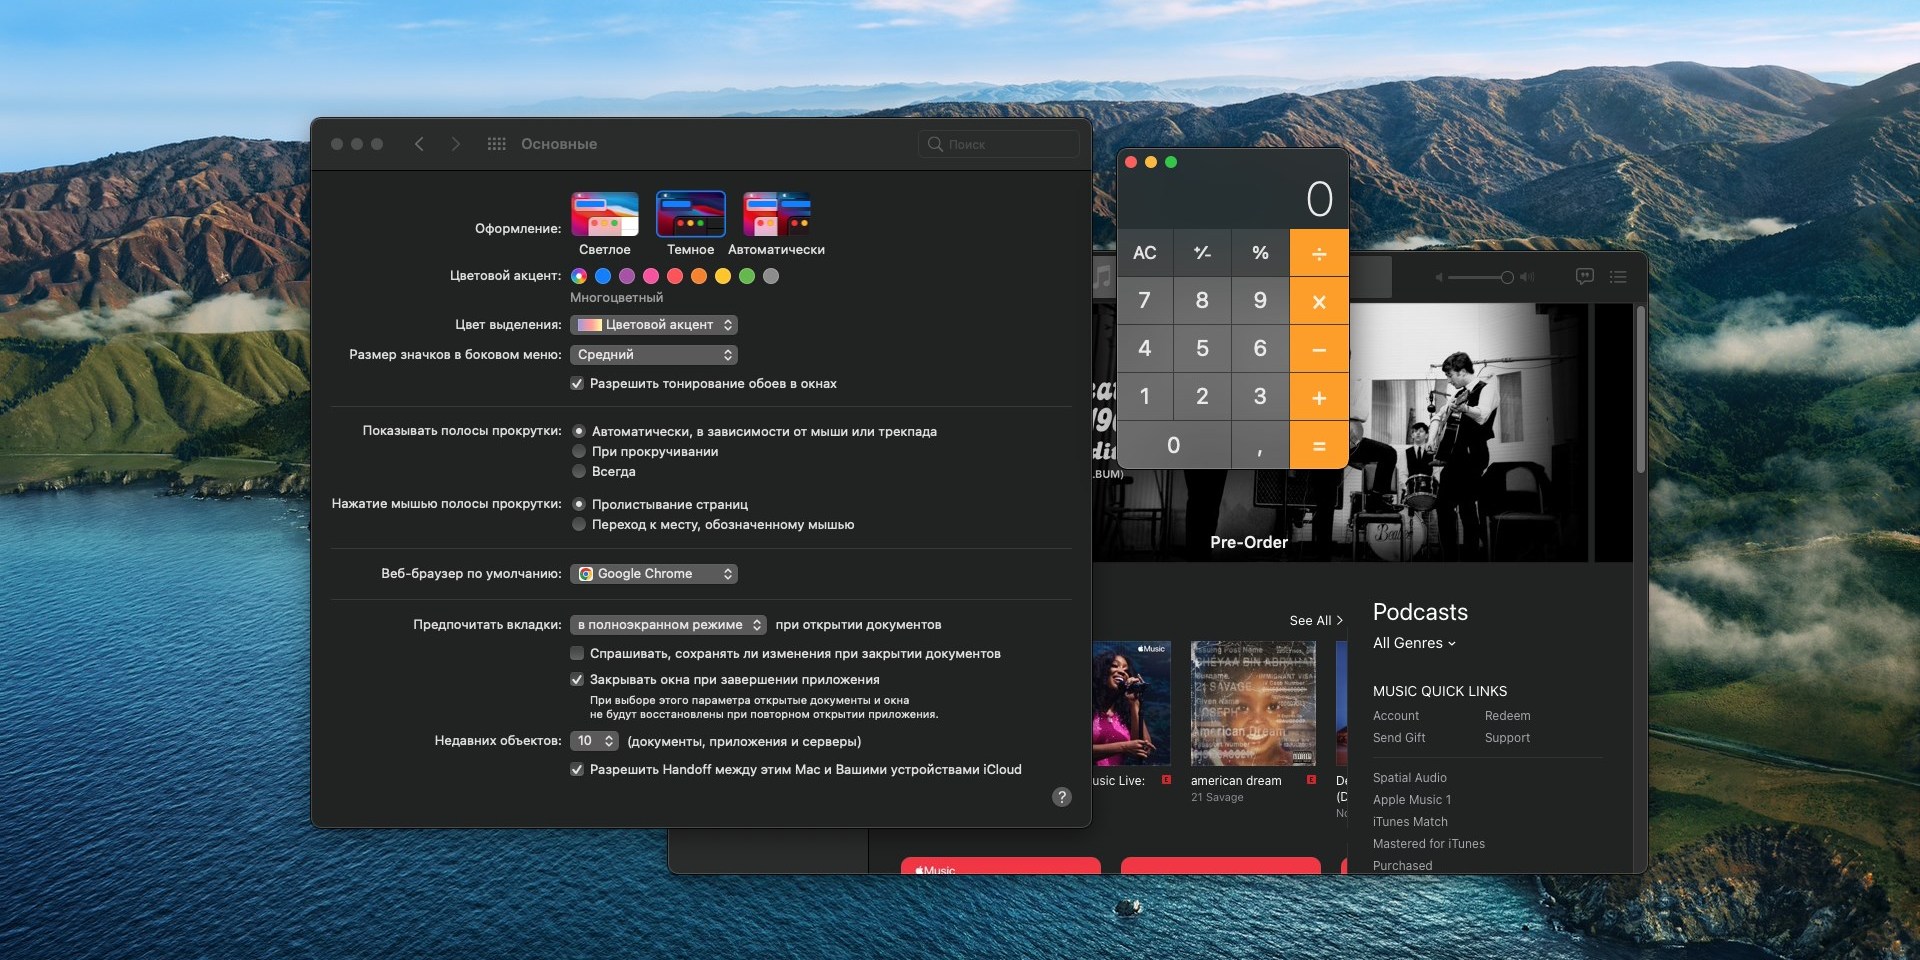
Task: Open Redeem quick link in Music
Action: [x=1507, y=716]
